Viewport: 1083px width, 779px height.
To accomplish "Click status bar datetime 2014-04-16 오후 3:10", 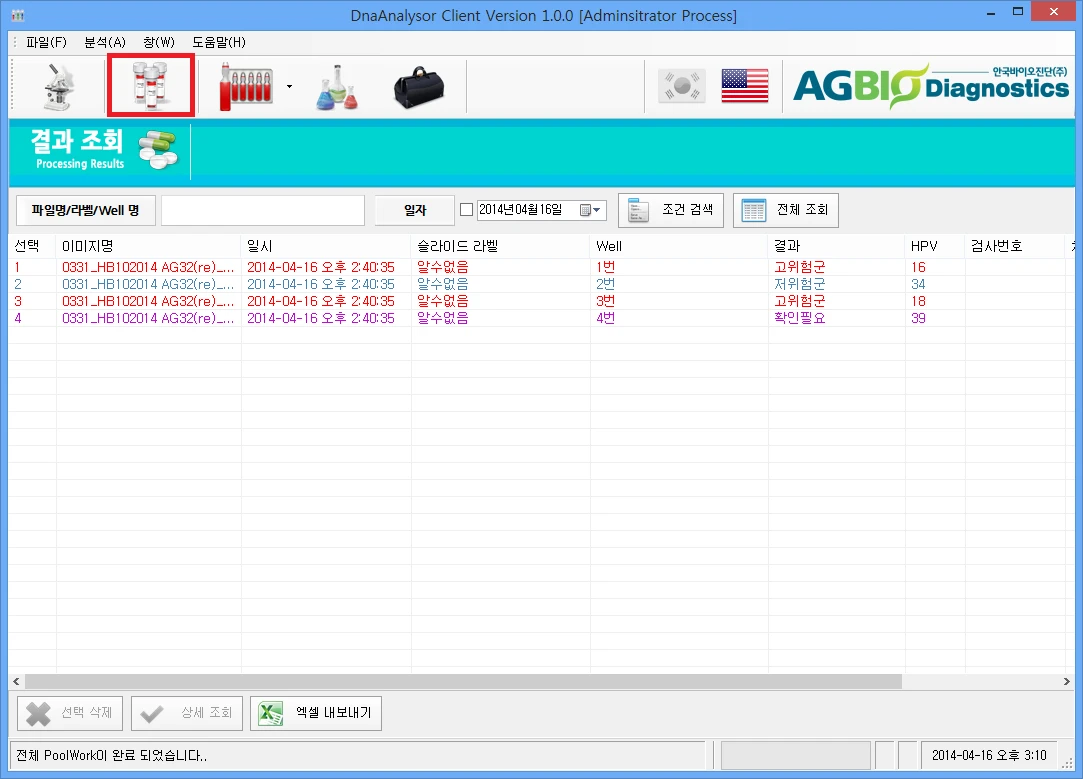I will tap(989, 756).
